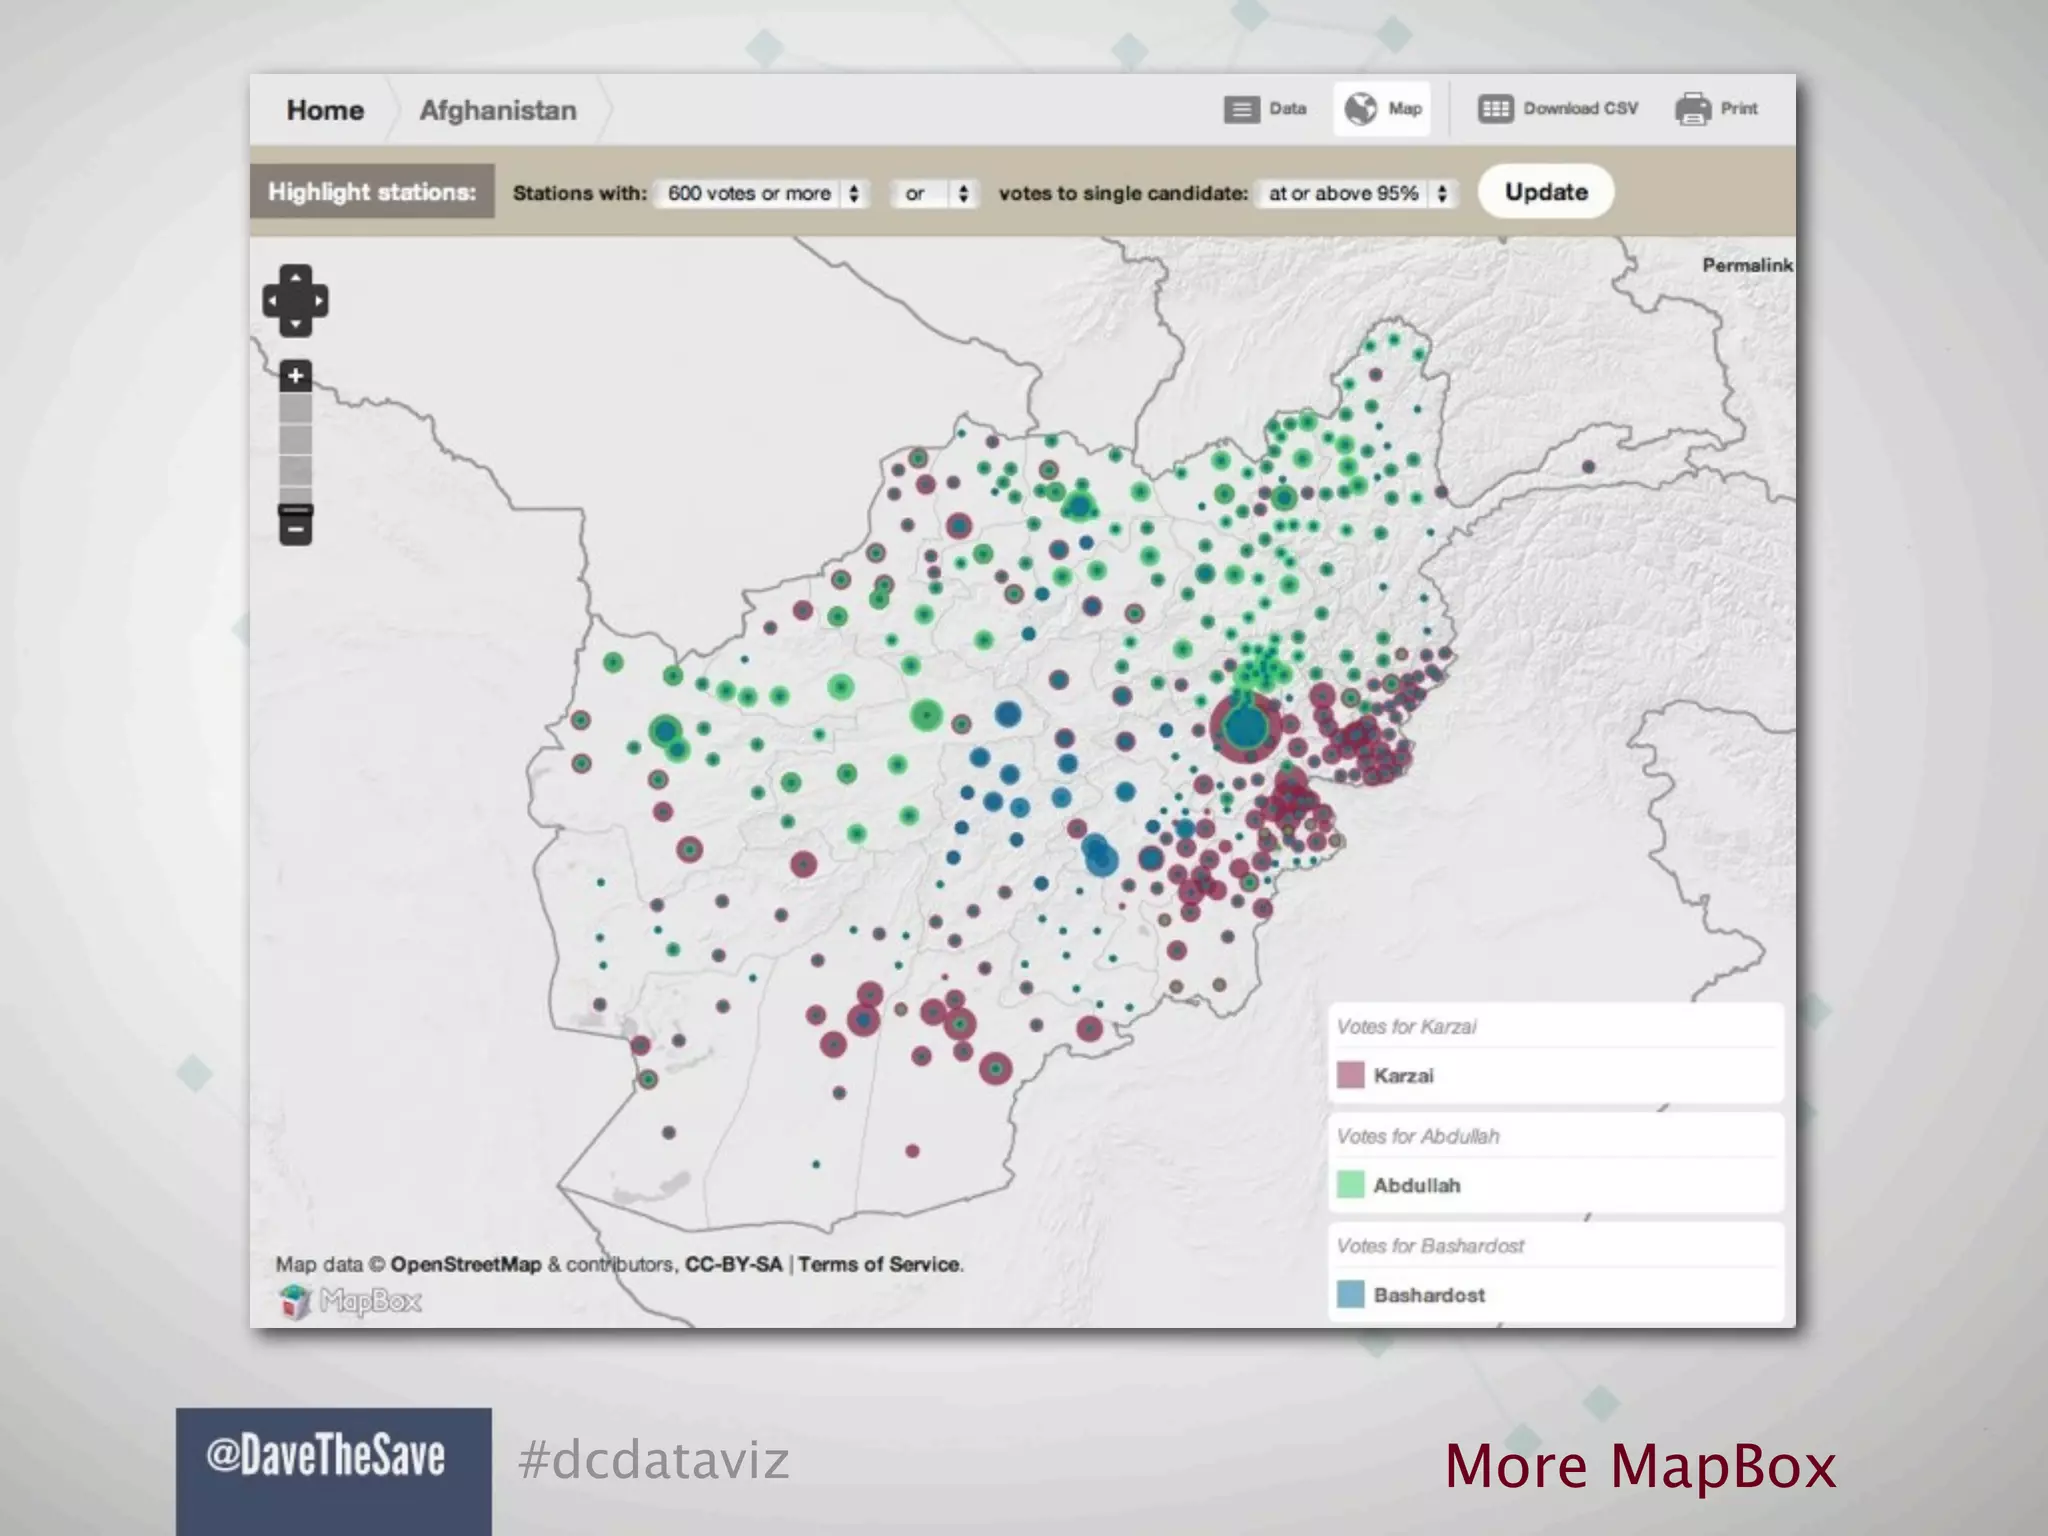The image size is (2048, 1536).
Task: Click the 'More MapBox' slide title
Action: 1640,1467
